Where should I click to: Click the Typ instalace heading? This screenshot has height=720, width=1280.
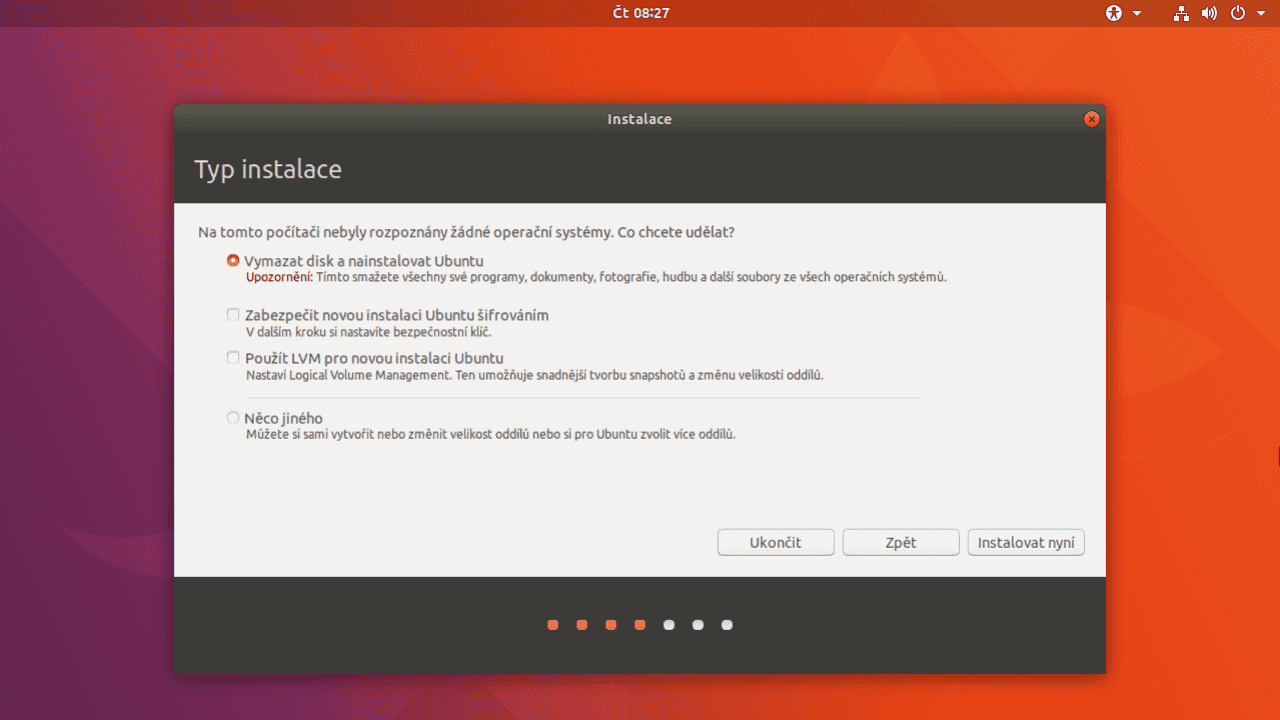click(267, 169)
